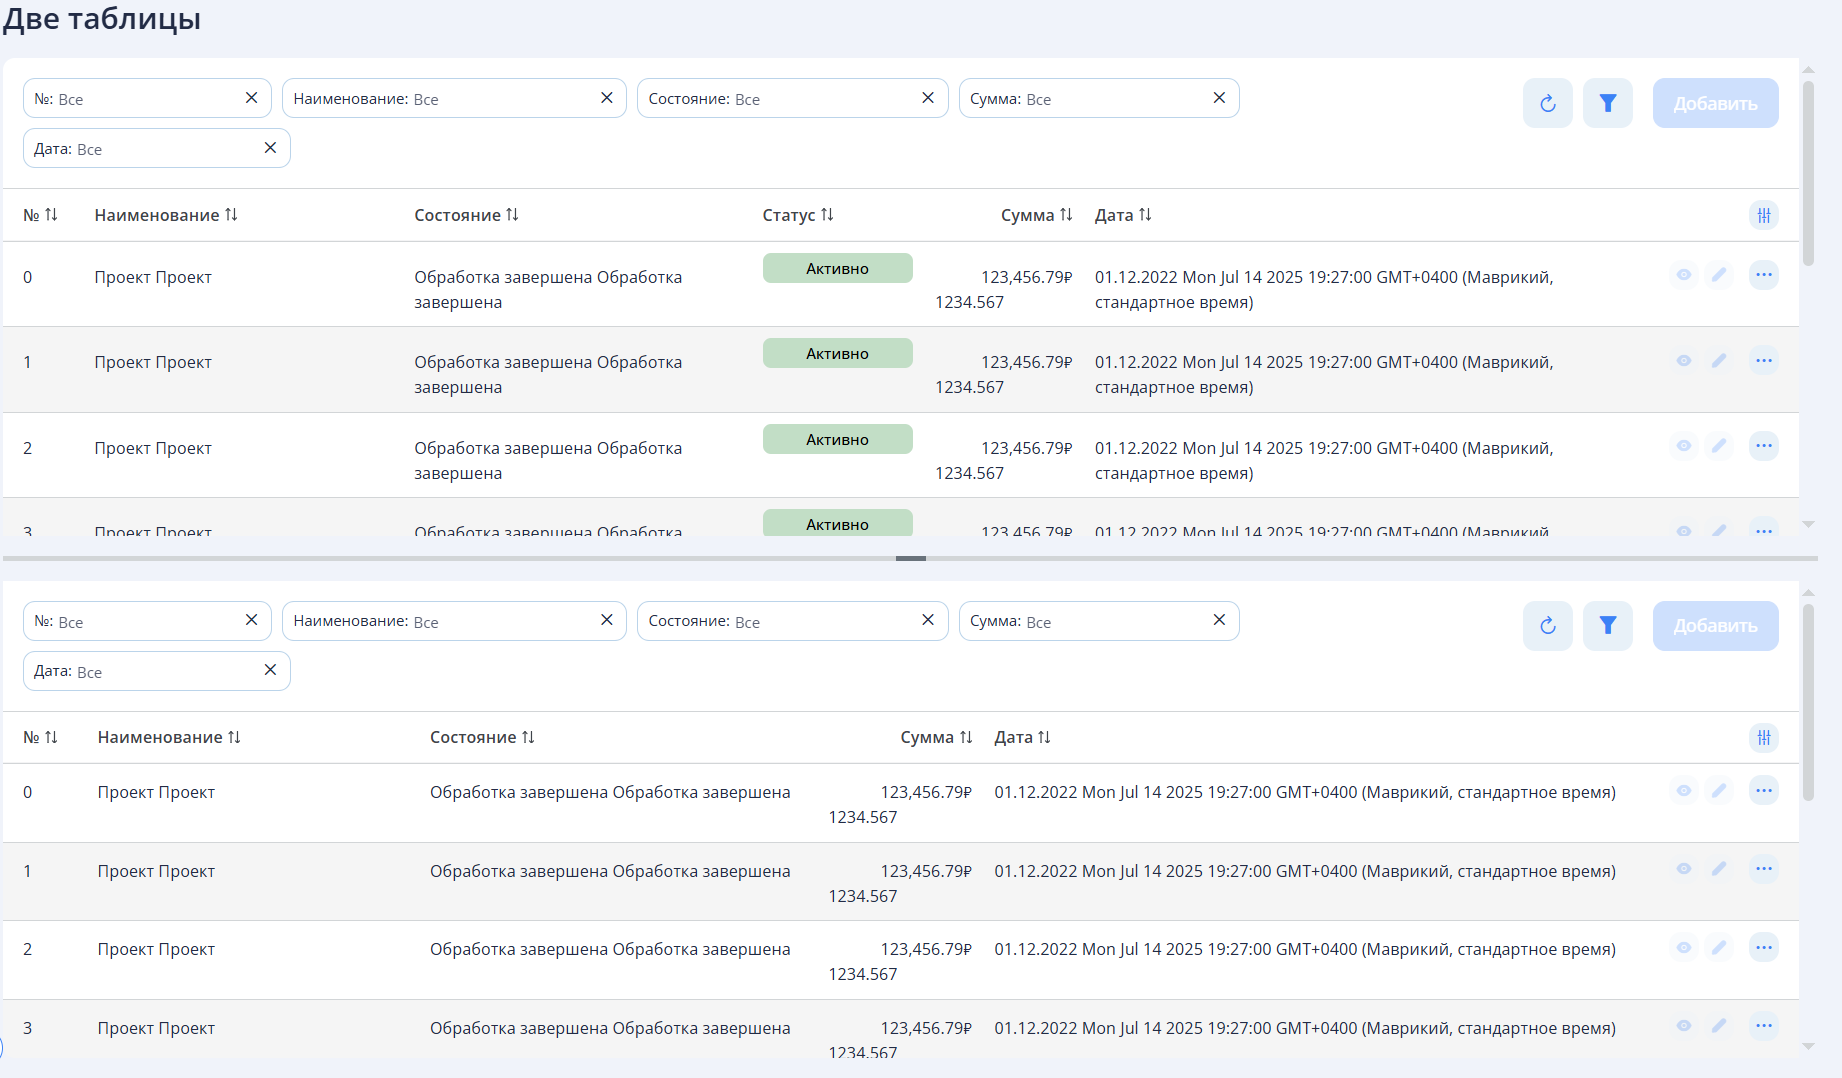This screenshot has height=1078, width=1842.
Task: Clear Сумма filter in bottom table
Action: (1219, 620)
